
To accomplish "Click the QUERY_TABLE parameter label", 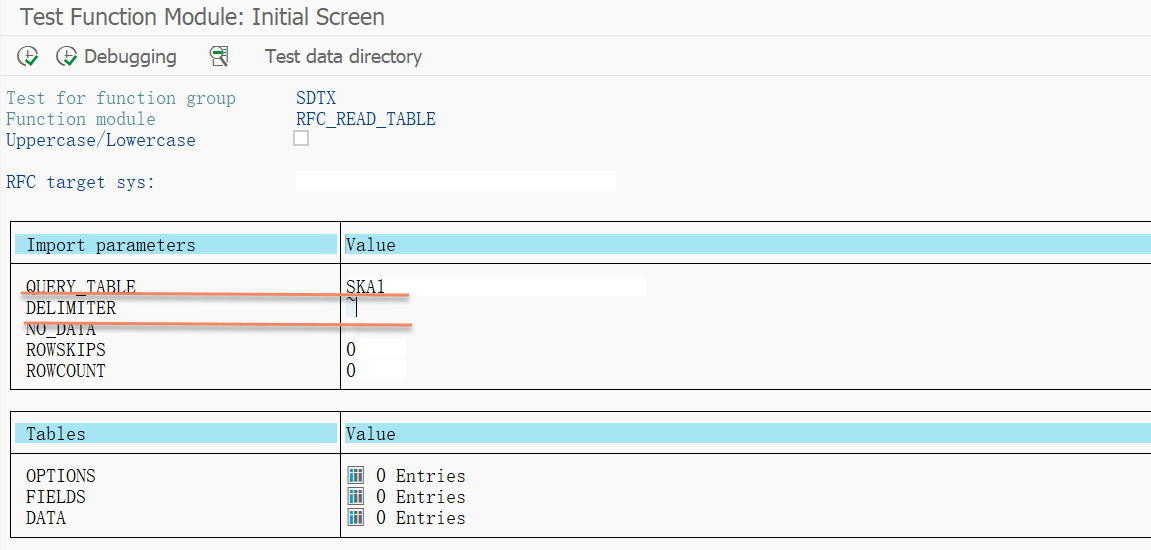I will coord(81,286).
